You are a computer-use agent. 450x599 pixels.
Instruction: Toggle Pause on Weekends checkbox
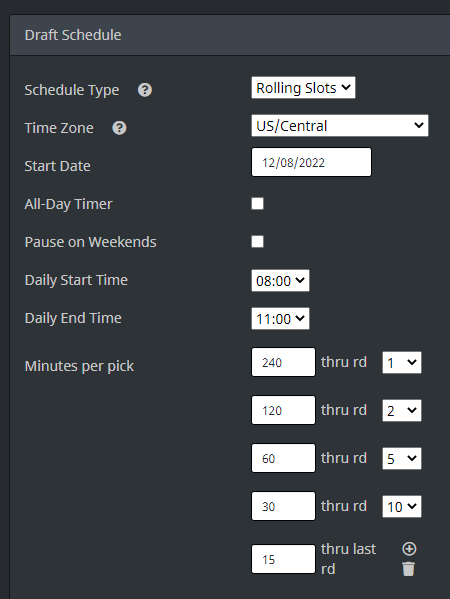click(257, 241)
